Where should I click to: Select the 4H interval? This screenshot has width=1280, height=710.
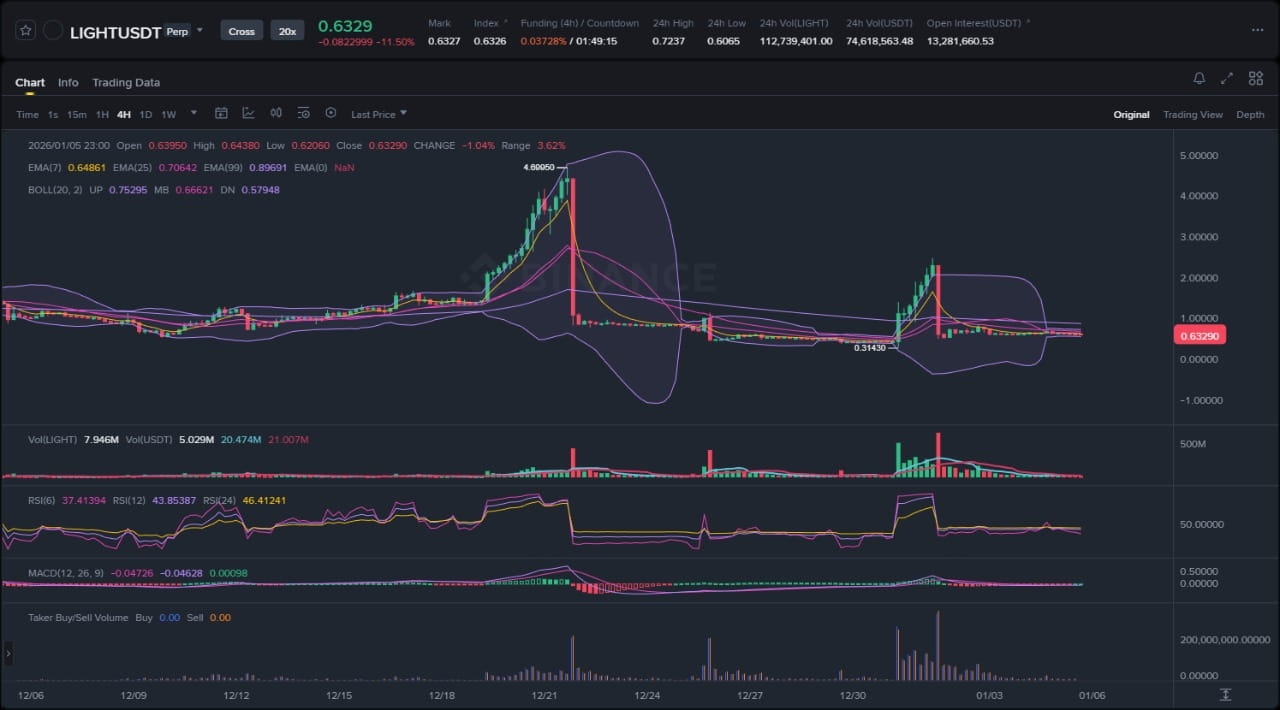(124, 114)
